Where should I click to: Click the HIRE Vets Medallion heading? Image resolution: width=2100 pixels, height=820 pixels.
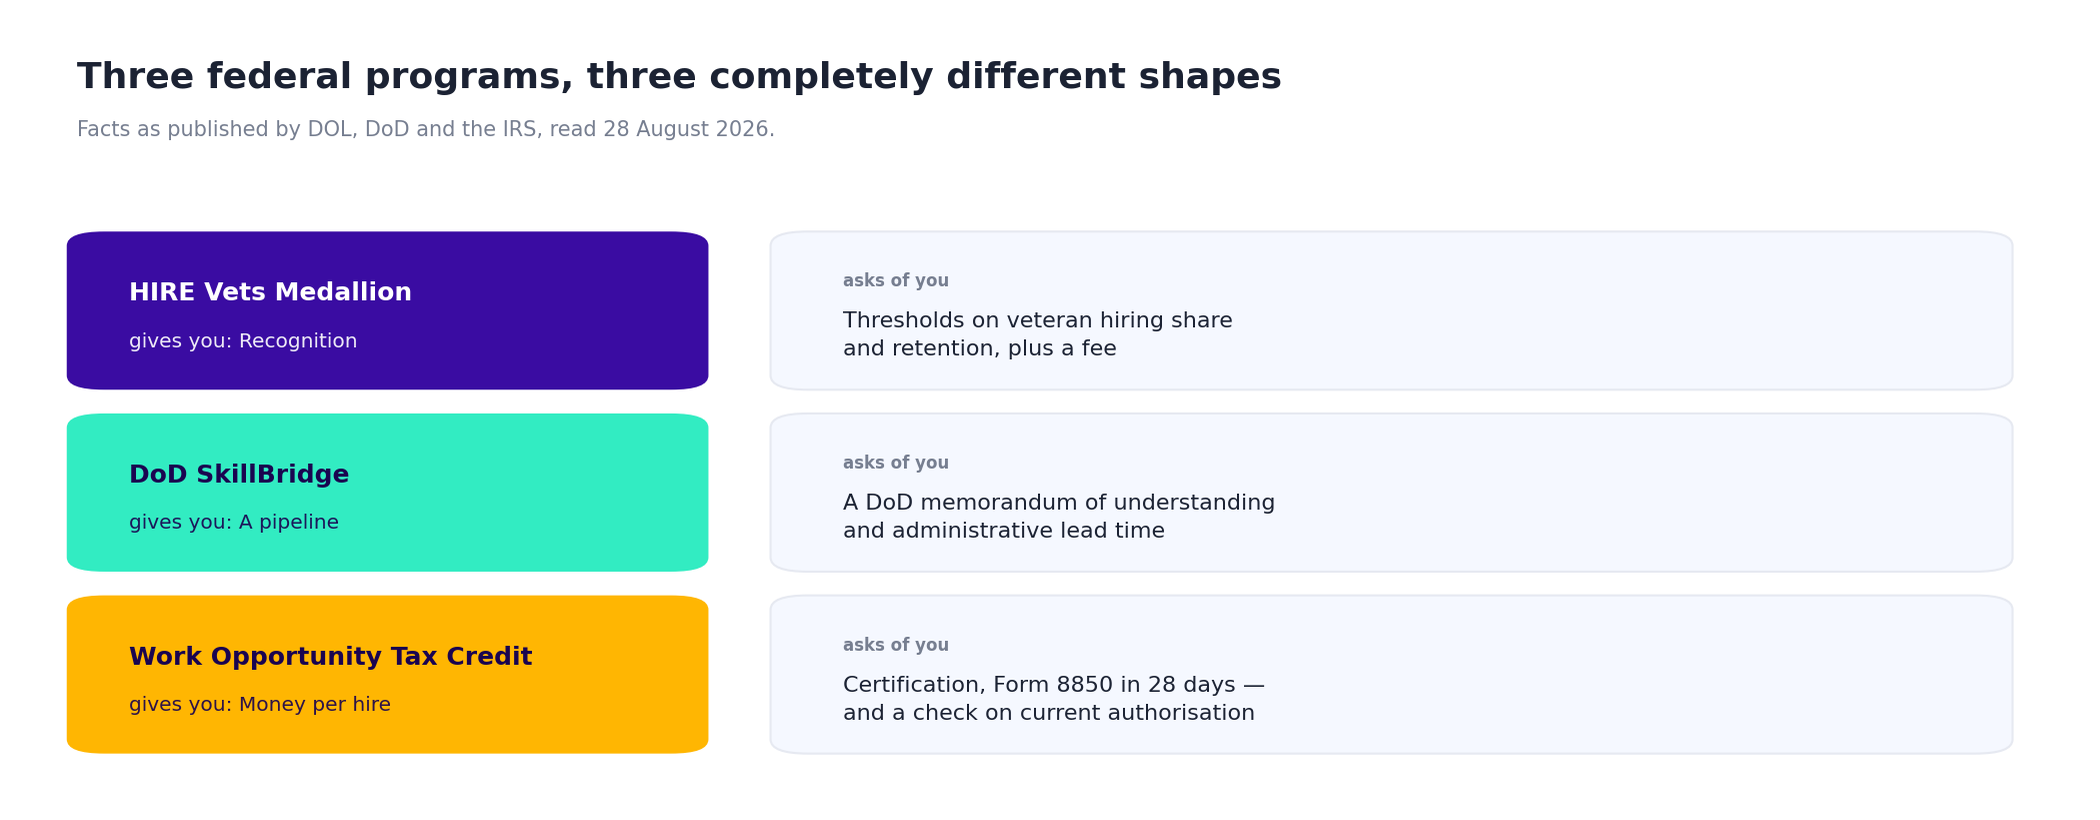tap(270, 293)
